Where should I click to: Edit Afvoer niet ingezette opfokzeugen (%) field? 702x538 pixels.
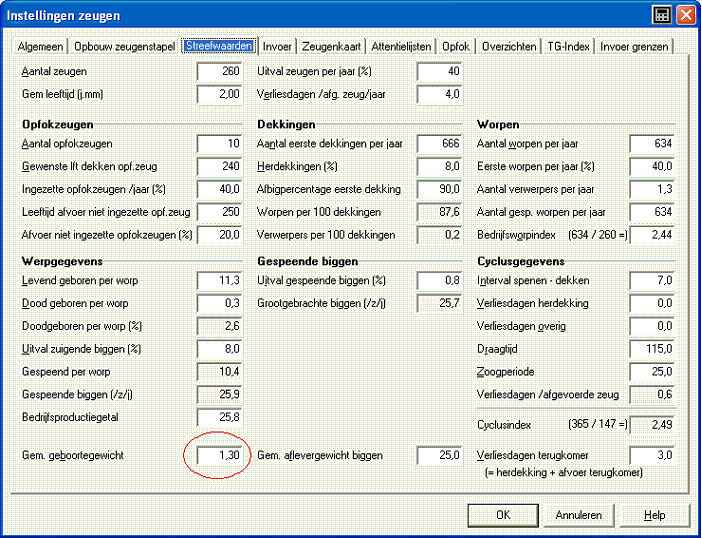click(220, 235)
